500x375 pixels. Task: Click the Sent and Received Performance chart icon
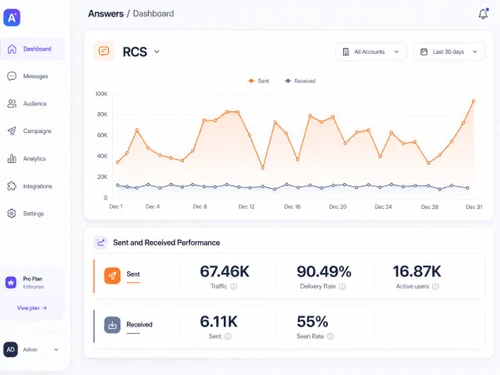pos(101,242)
